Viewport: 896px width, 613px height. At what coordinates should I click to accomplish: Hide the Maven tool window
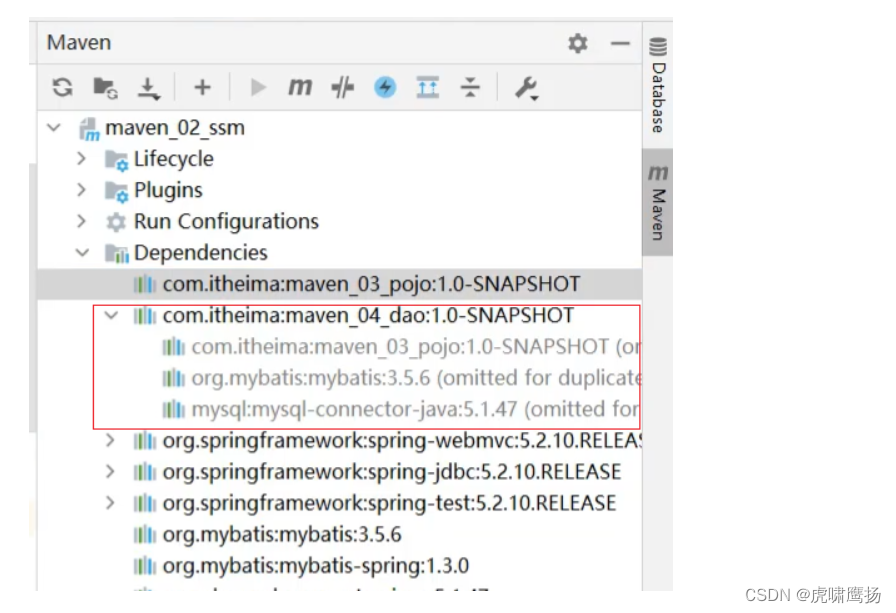(620, 43)
